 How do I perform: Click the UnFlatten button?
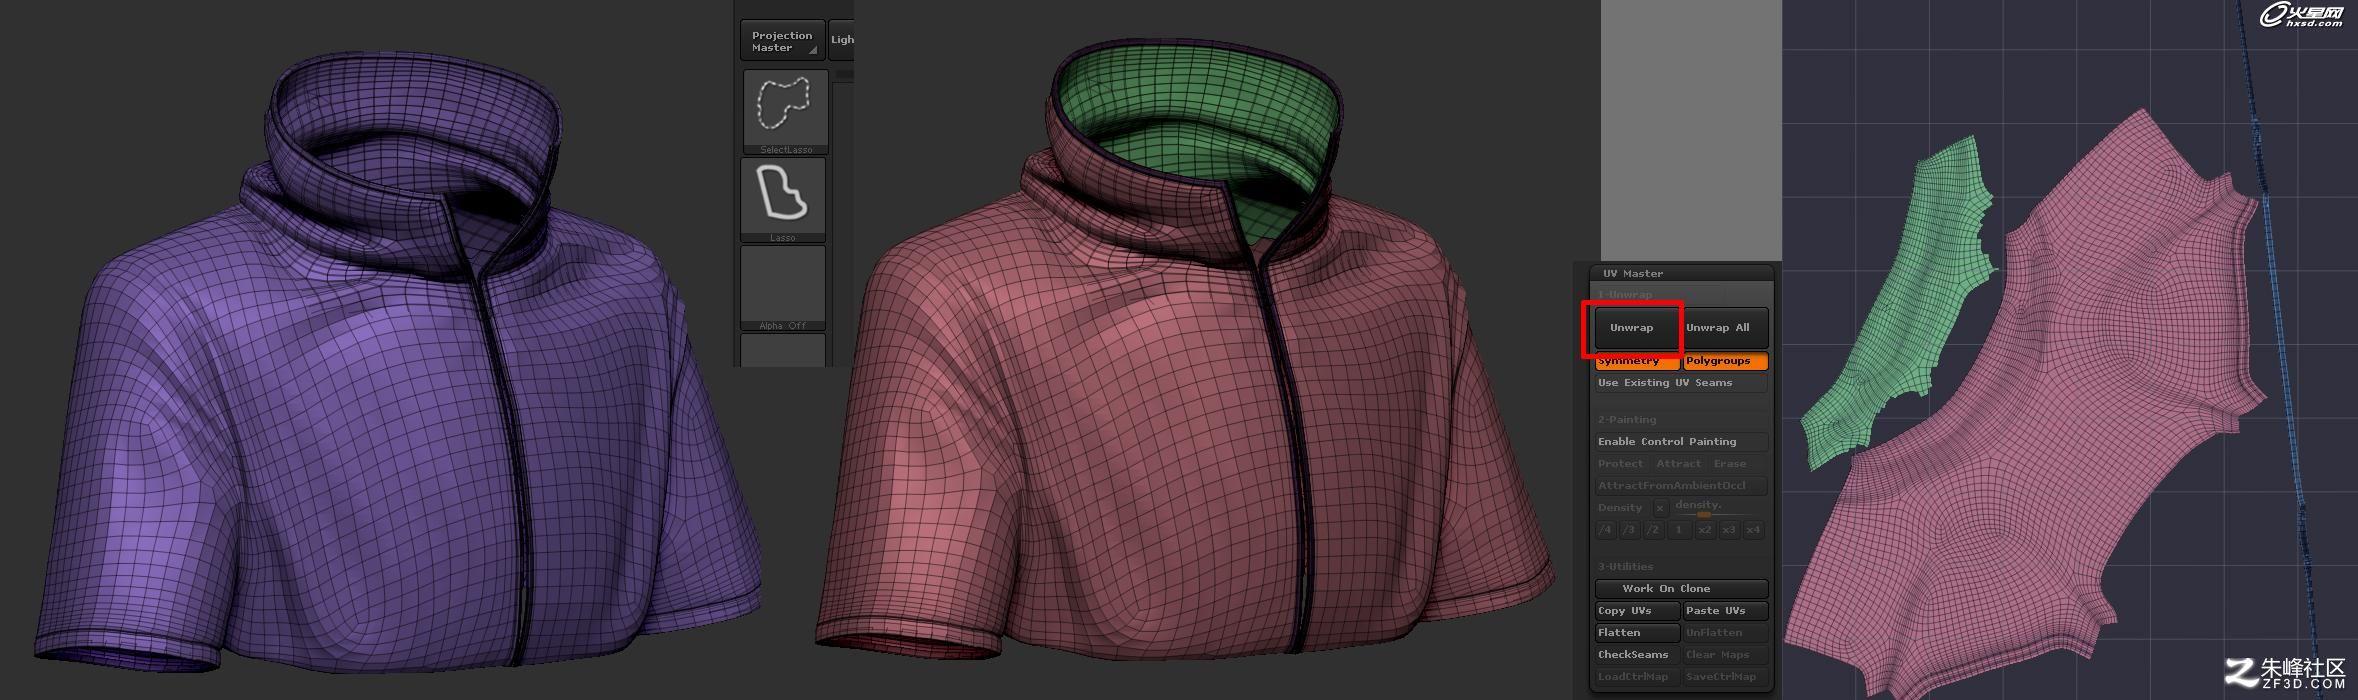coord(1725,633)
